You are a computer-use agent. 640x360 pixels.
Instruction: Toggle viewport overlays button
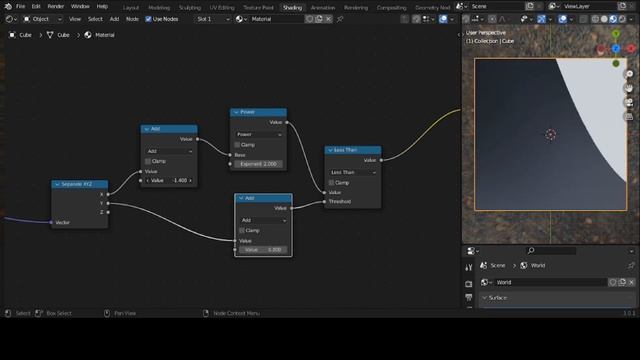[562, 19]
